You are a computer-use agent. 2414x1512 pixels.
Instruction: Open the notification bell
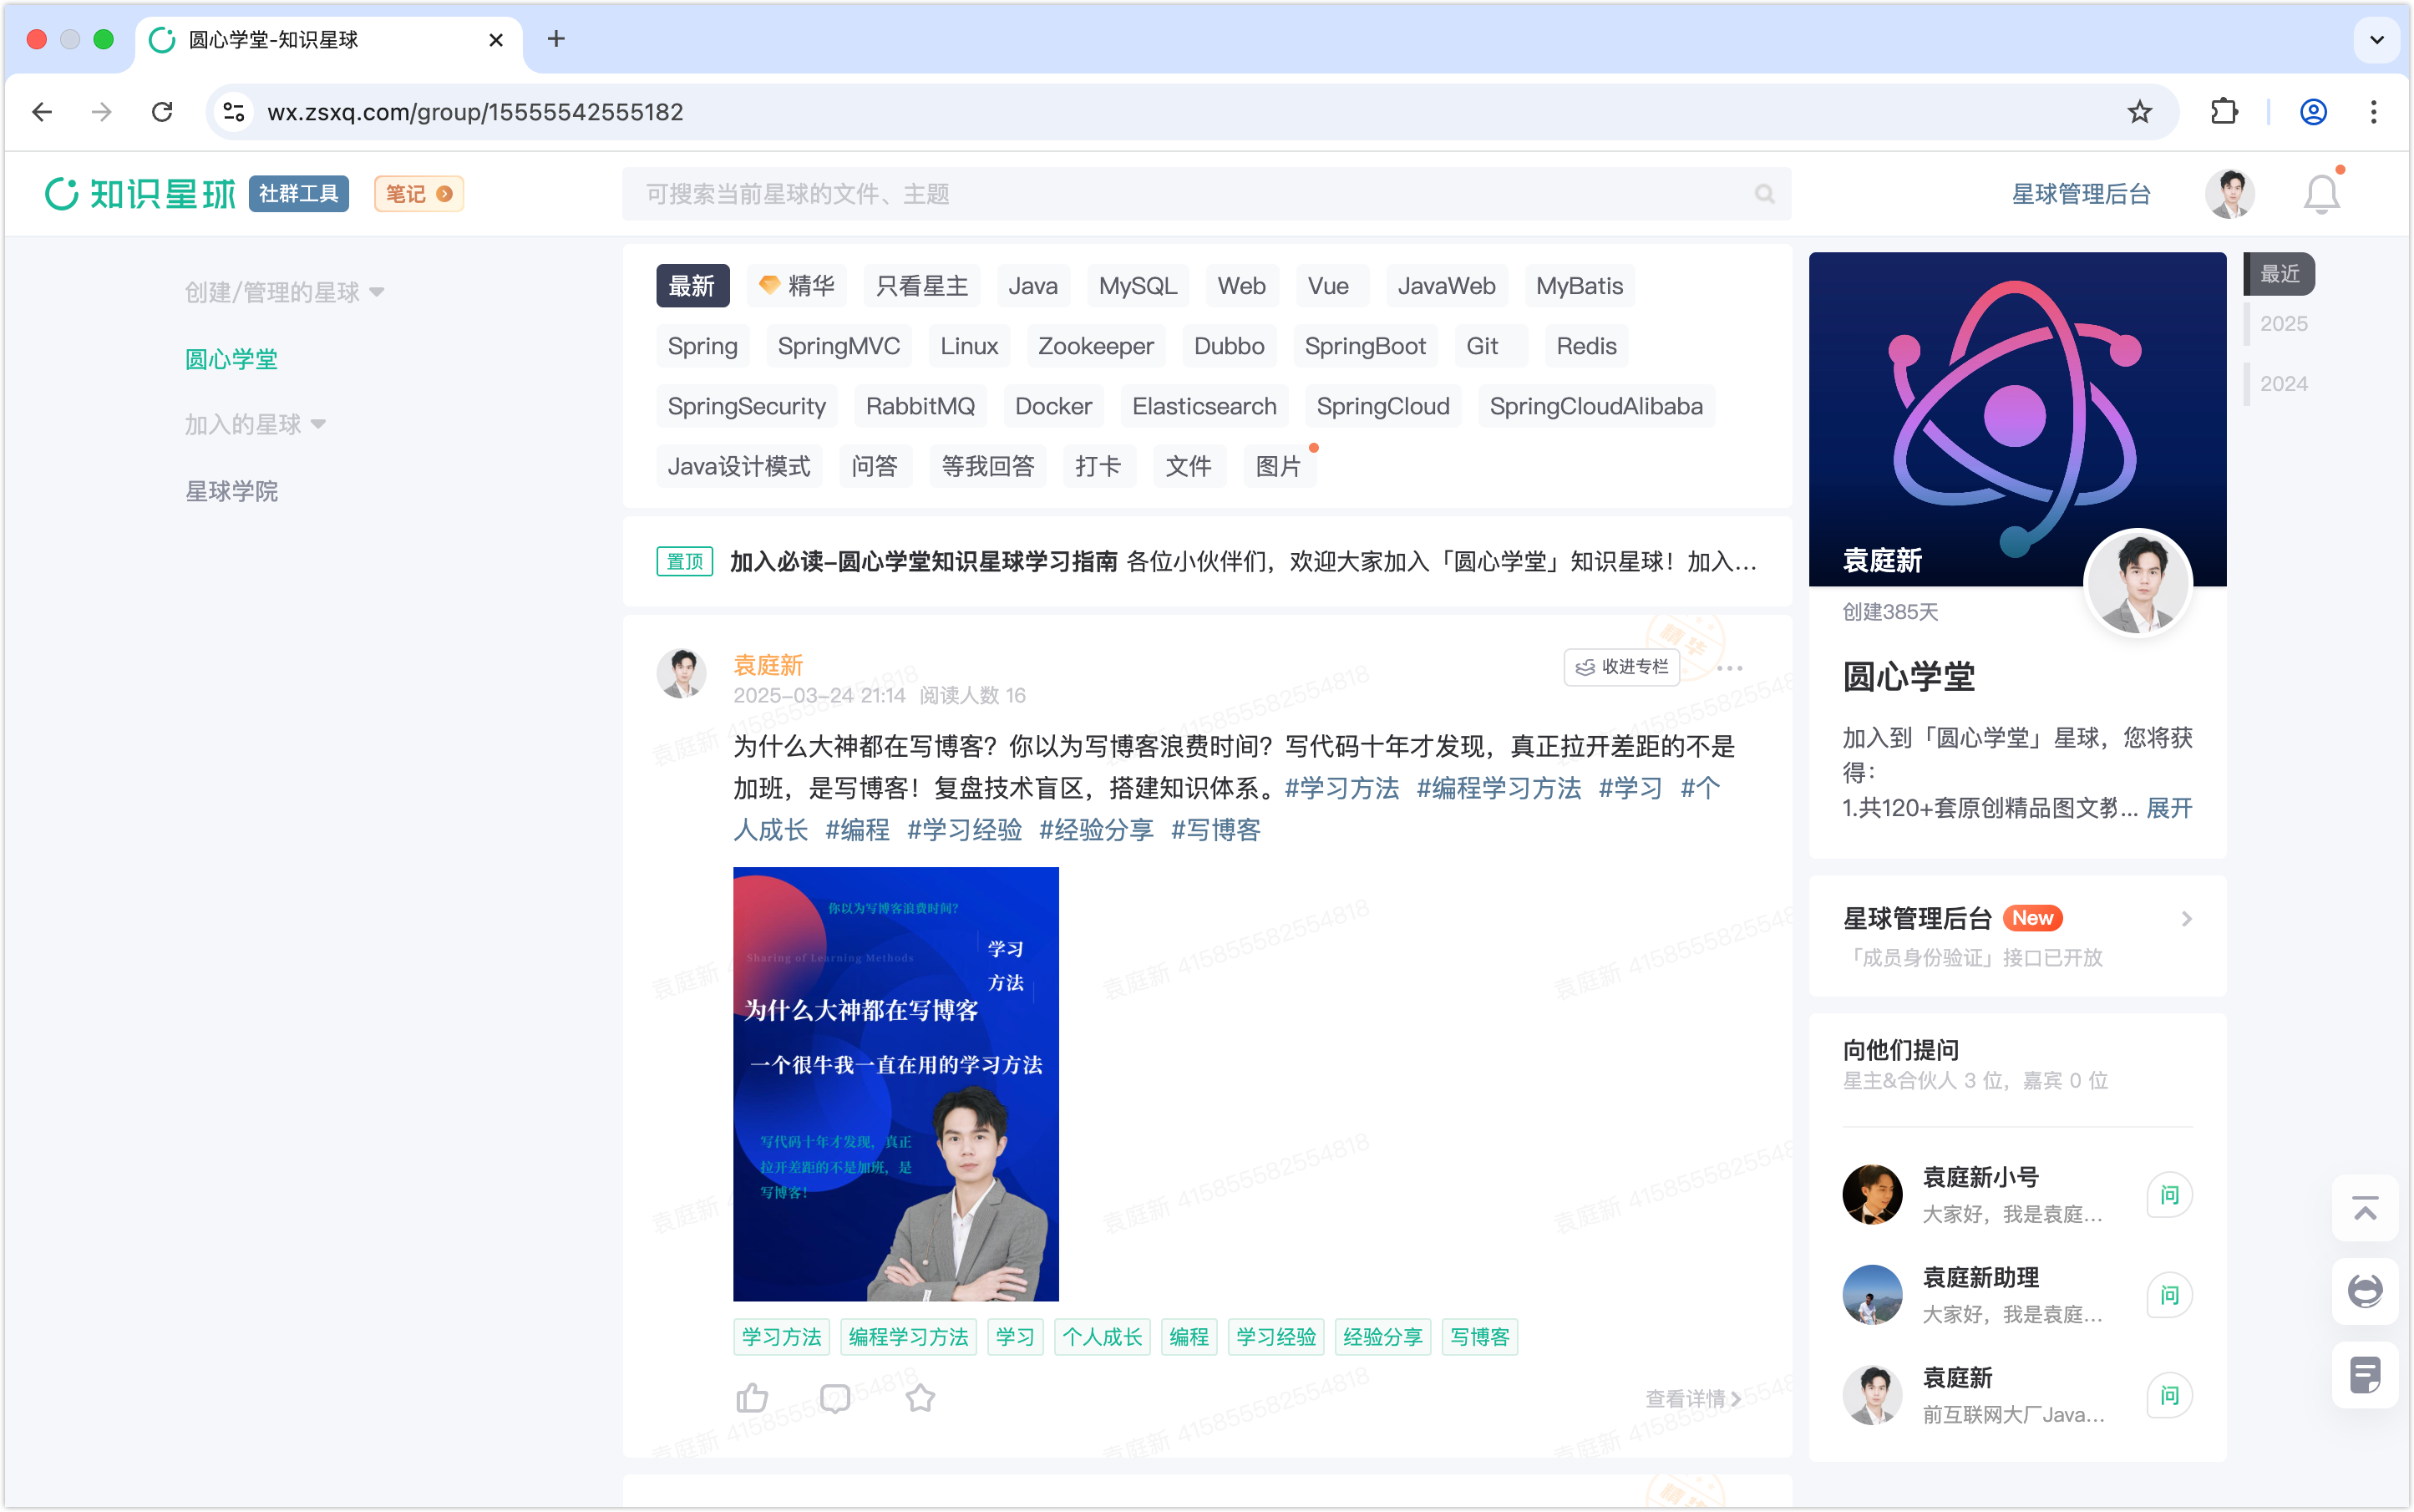(2321, 194)
